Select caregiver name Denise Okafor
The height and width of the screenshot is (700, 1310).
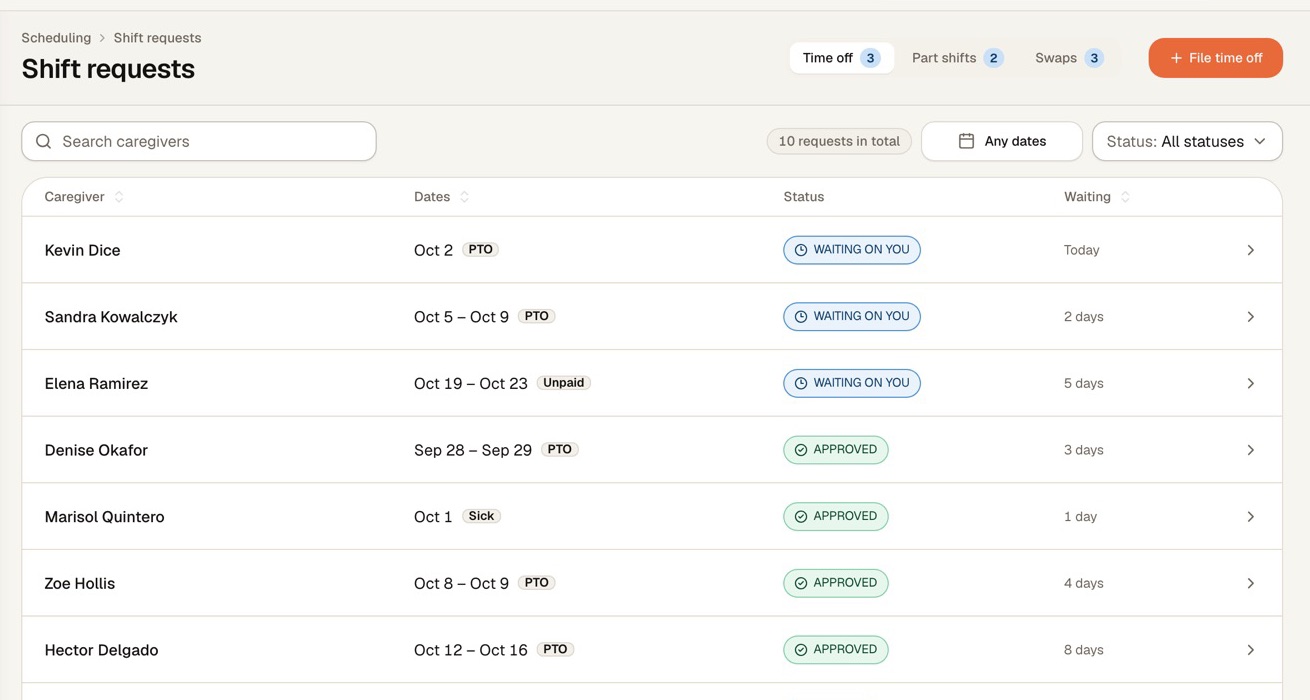pos(96,450)
